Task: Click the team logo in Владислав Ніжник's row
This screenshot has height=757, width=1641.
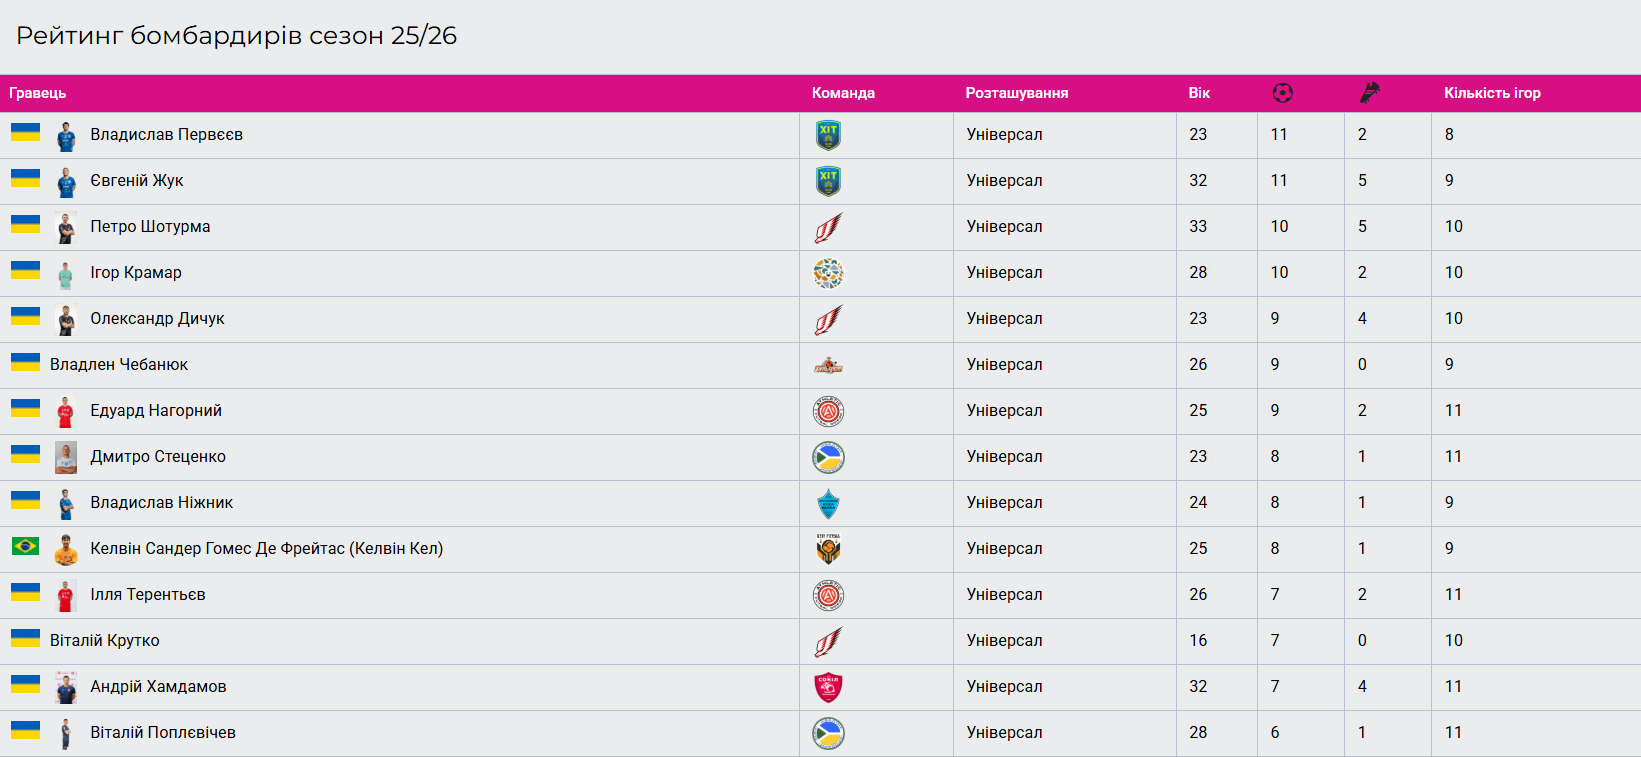Action: [x=828, y=503]
